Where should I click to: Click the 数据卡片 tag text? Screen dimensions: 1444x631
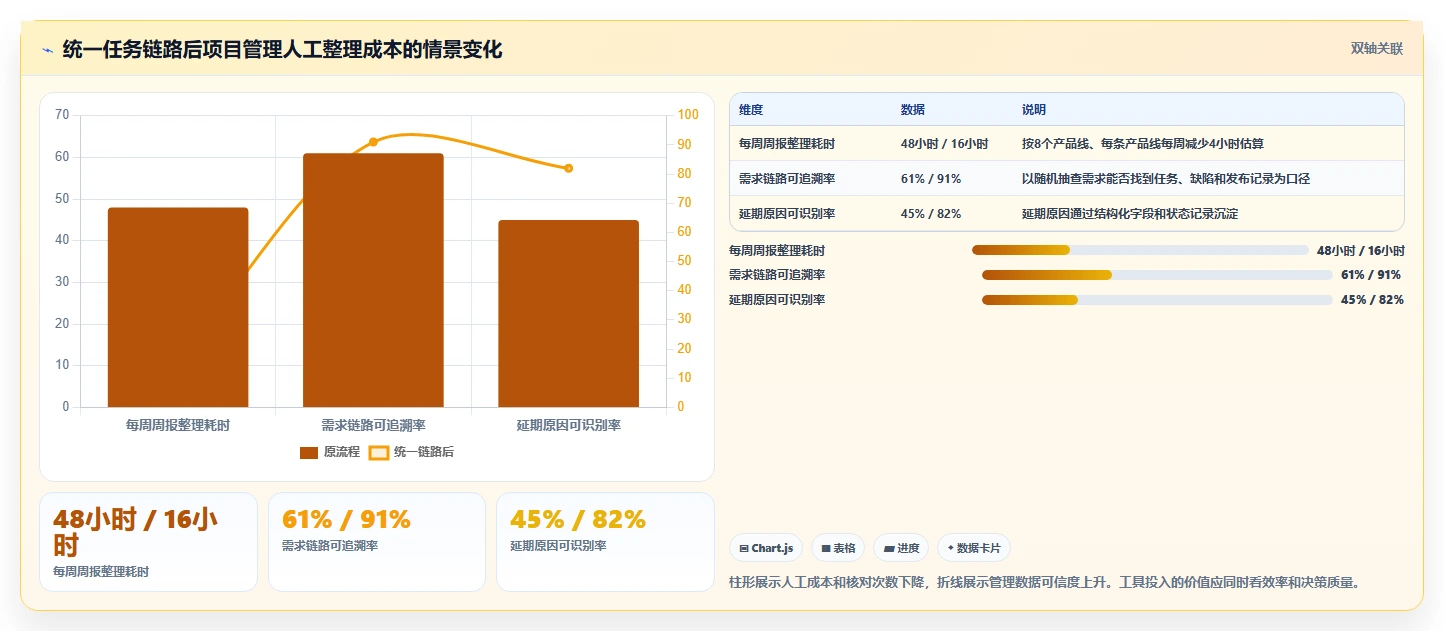(x=979, y=548)
